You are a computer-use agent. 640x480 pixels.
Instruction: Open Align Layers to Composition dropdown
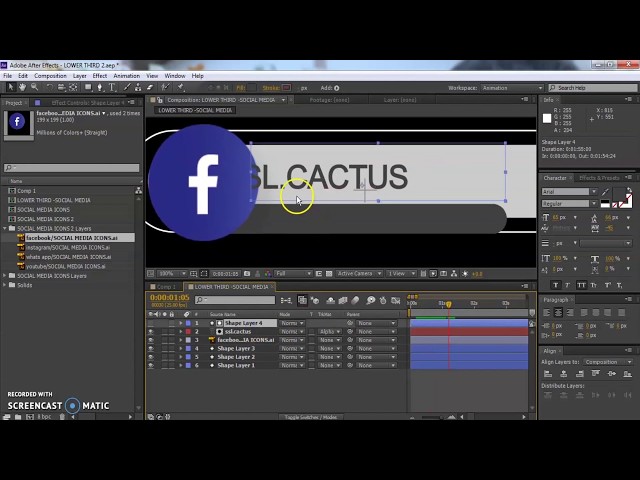(x=608, y=362)
